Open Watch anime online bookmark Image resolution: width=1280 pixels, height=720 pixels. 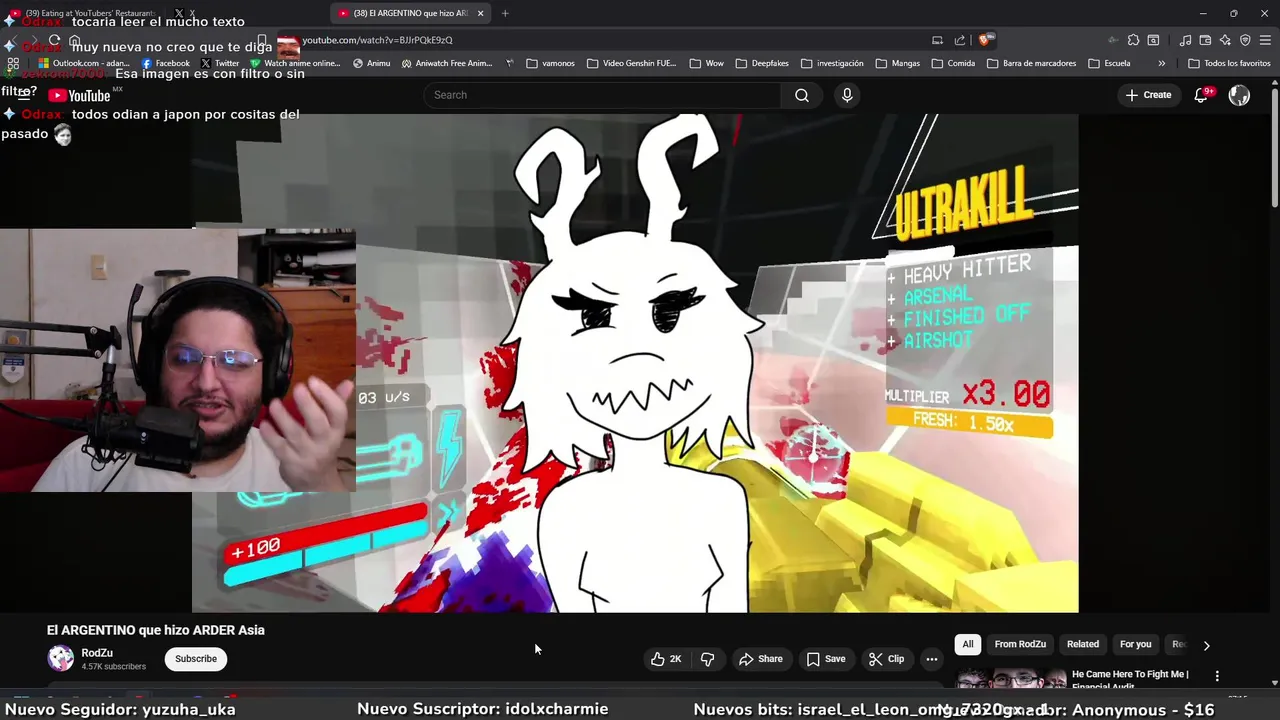point(295,63)
